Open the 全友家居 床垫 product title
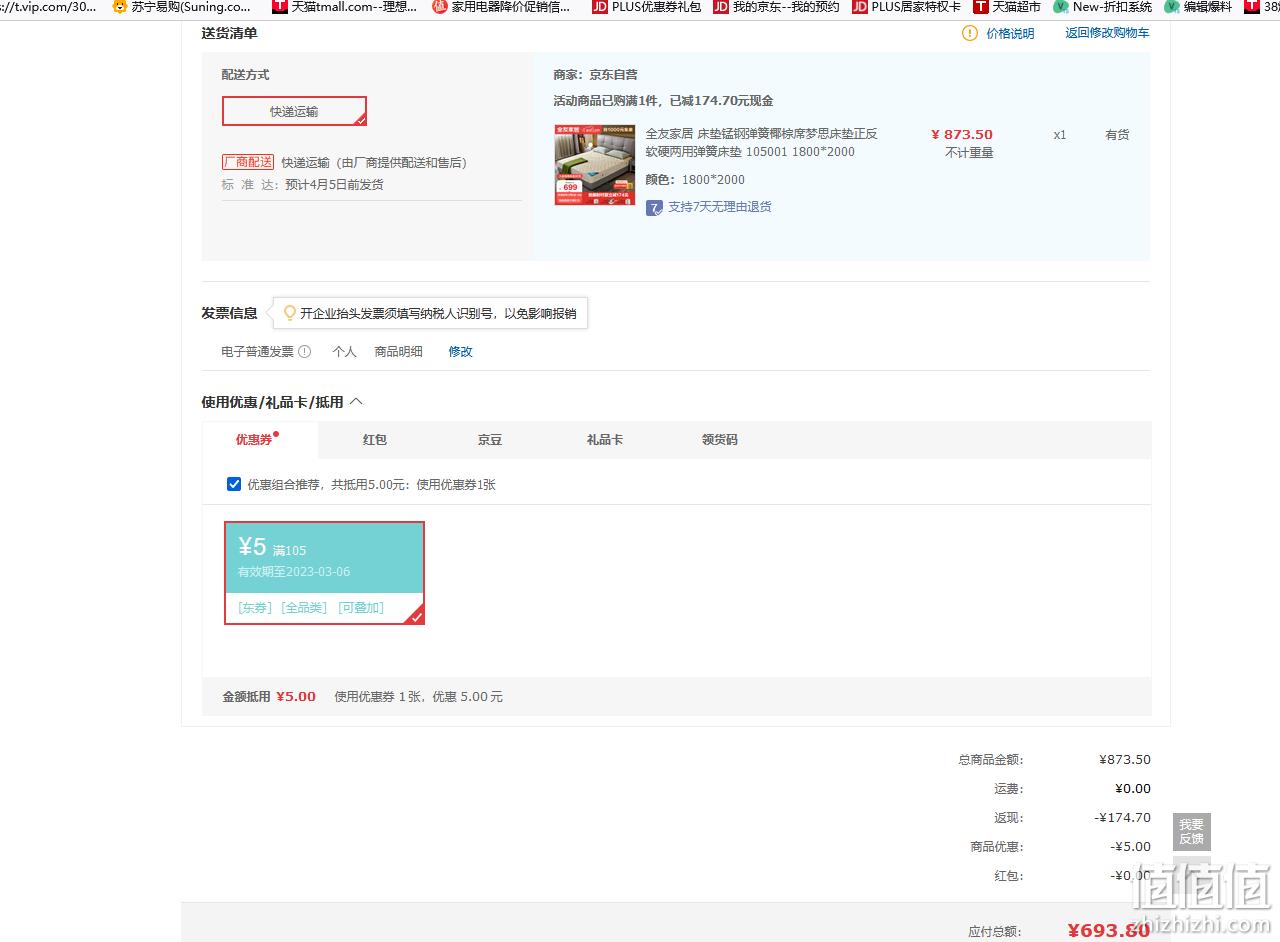The image size is (1280, 942). pos(761,143)
